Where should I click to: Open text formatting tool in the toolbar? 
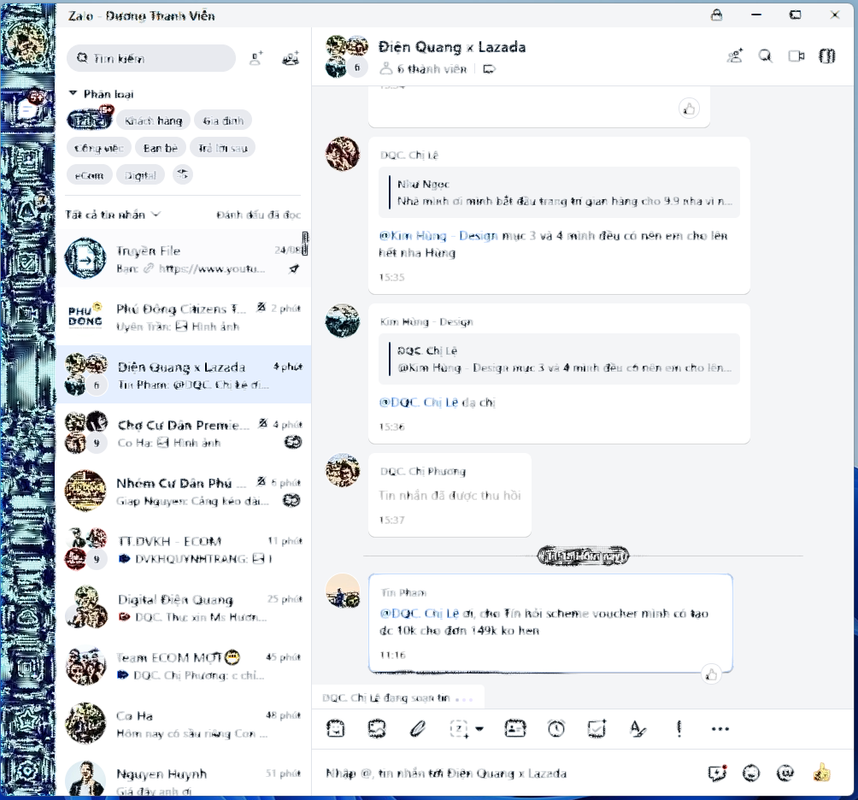(637, 728)
